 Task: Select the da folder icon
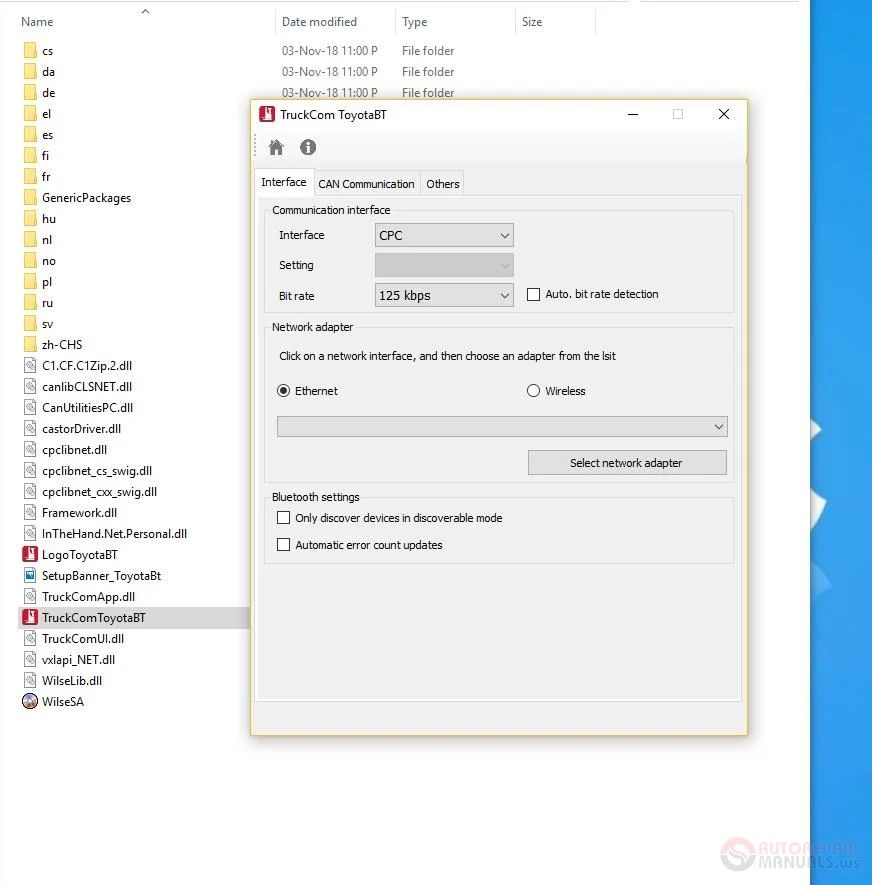point(30,72)
